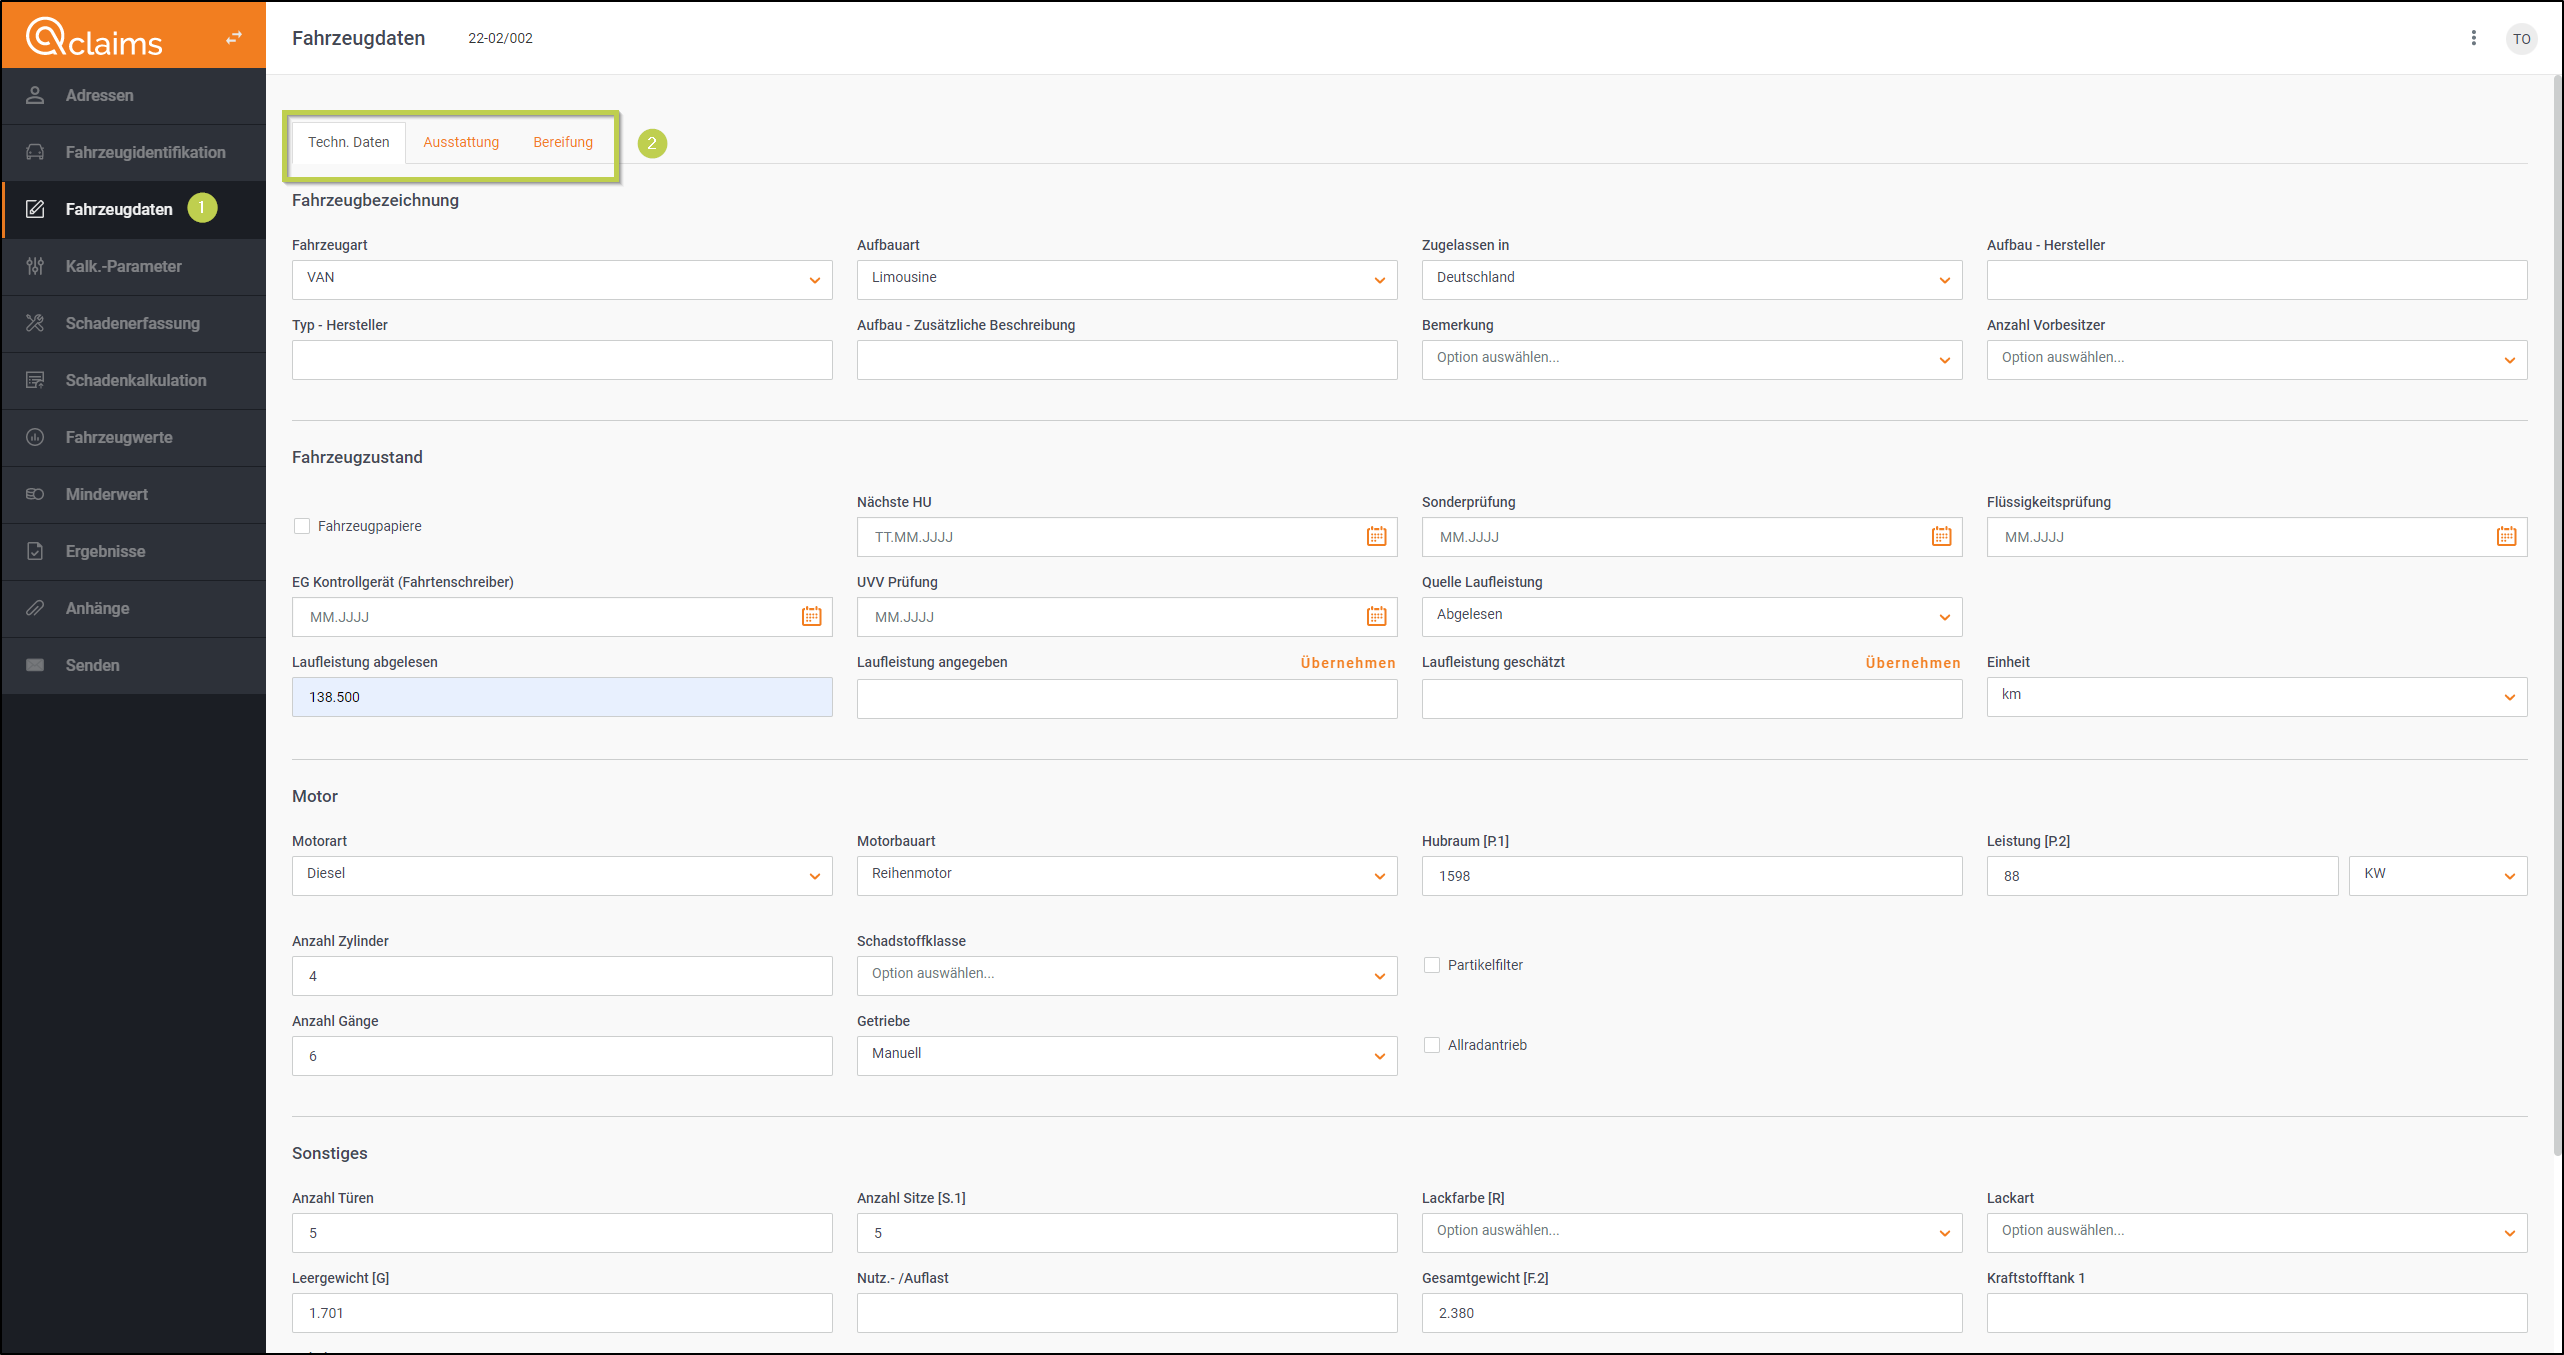Expand the Fahrzeugart dropdown showing VAN

pos(561,279)
